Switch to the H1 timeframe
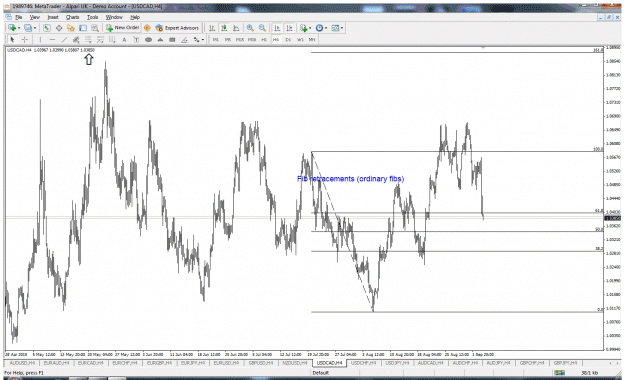 (x=264, y=39)
